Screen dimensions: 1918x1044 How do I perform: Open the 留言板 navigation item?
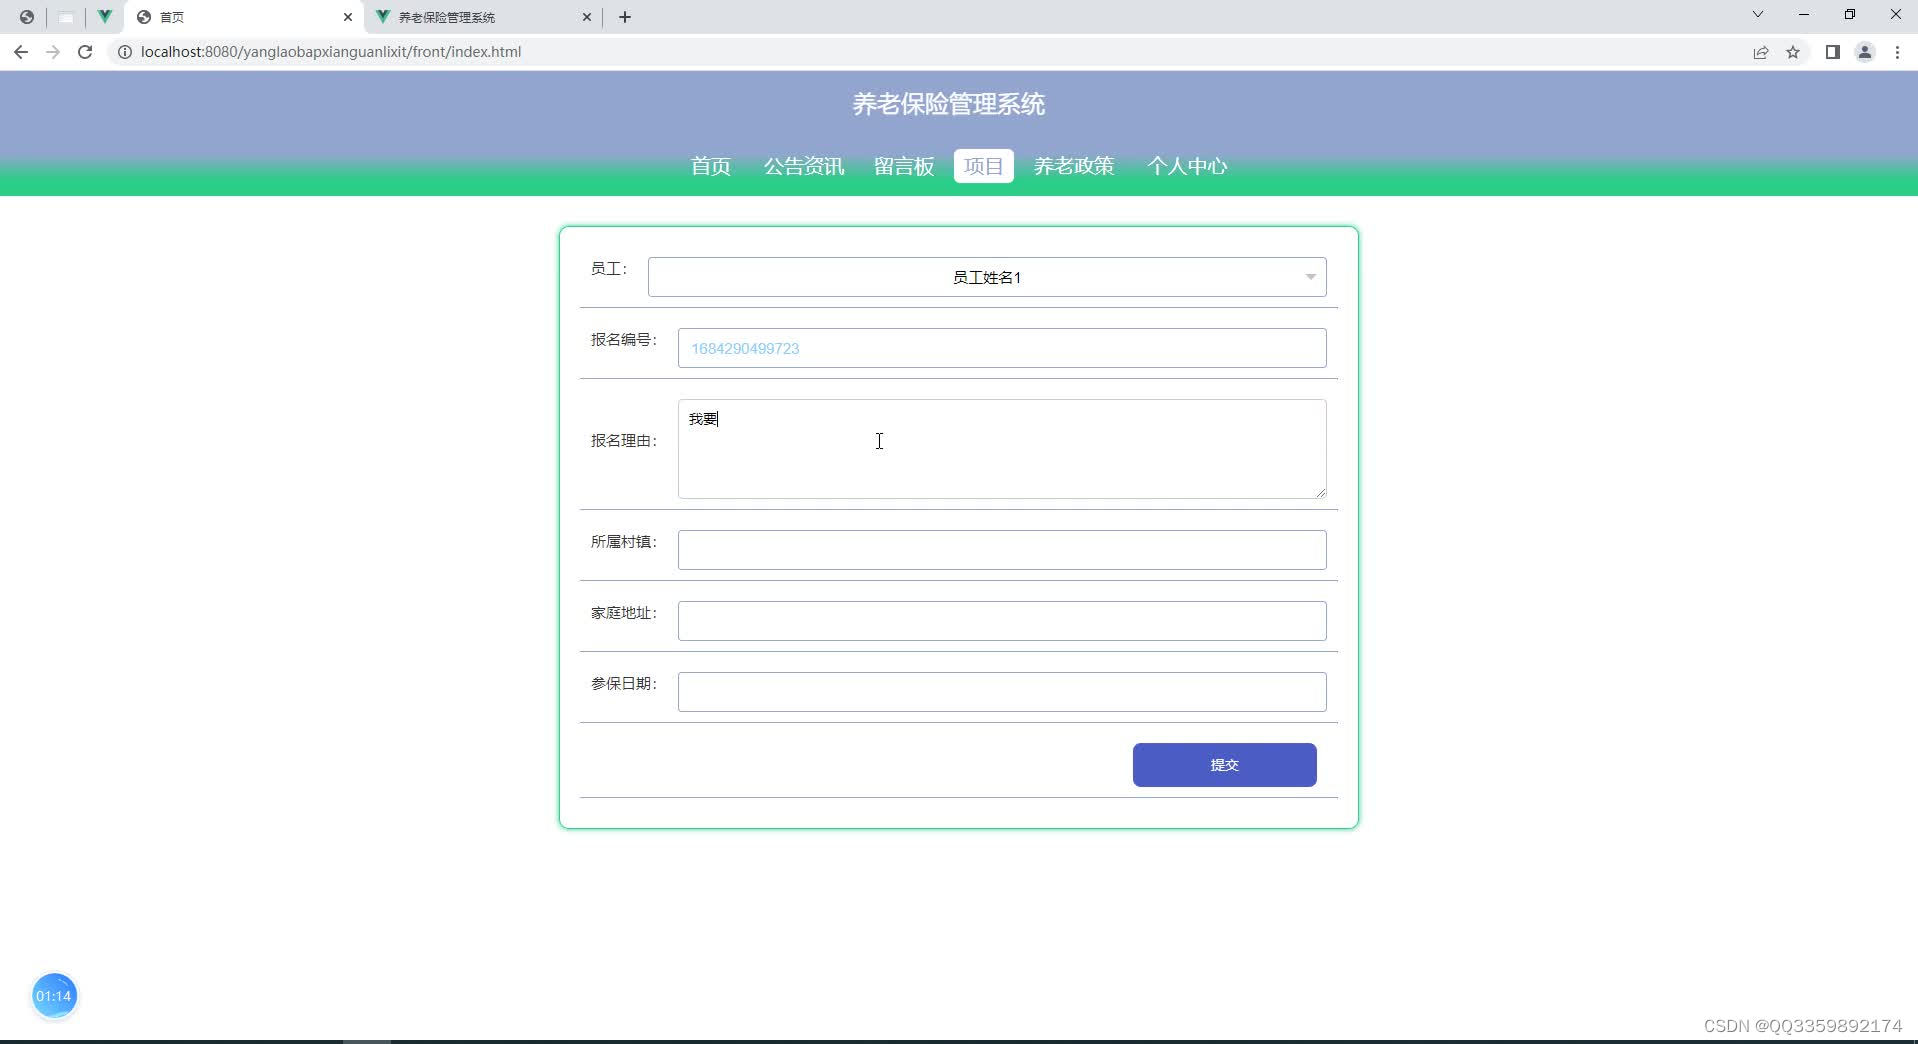point(904,166)
